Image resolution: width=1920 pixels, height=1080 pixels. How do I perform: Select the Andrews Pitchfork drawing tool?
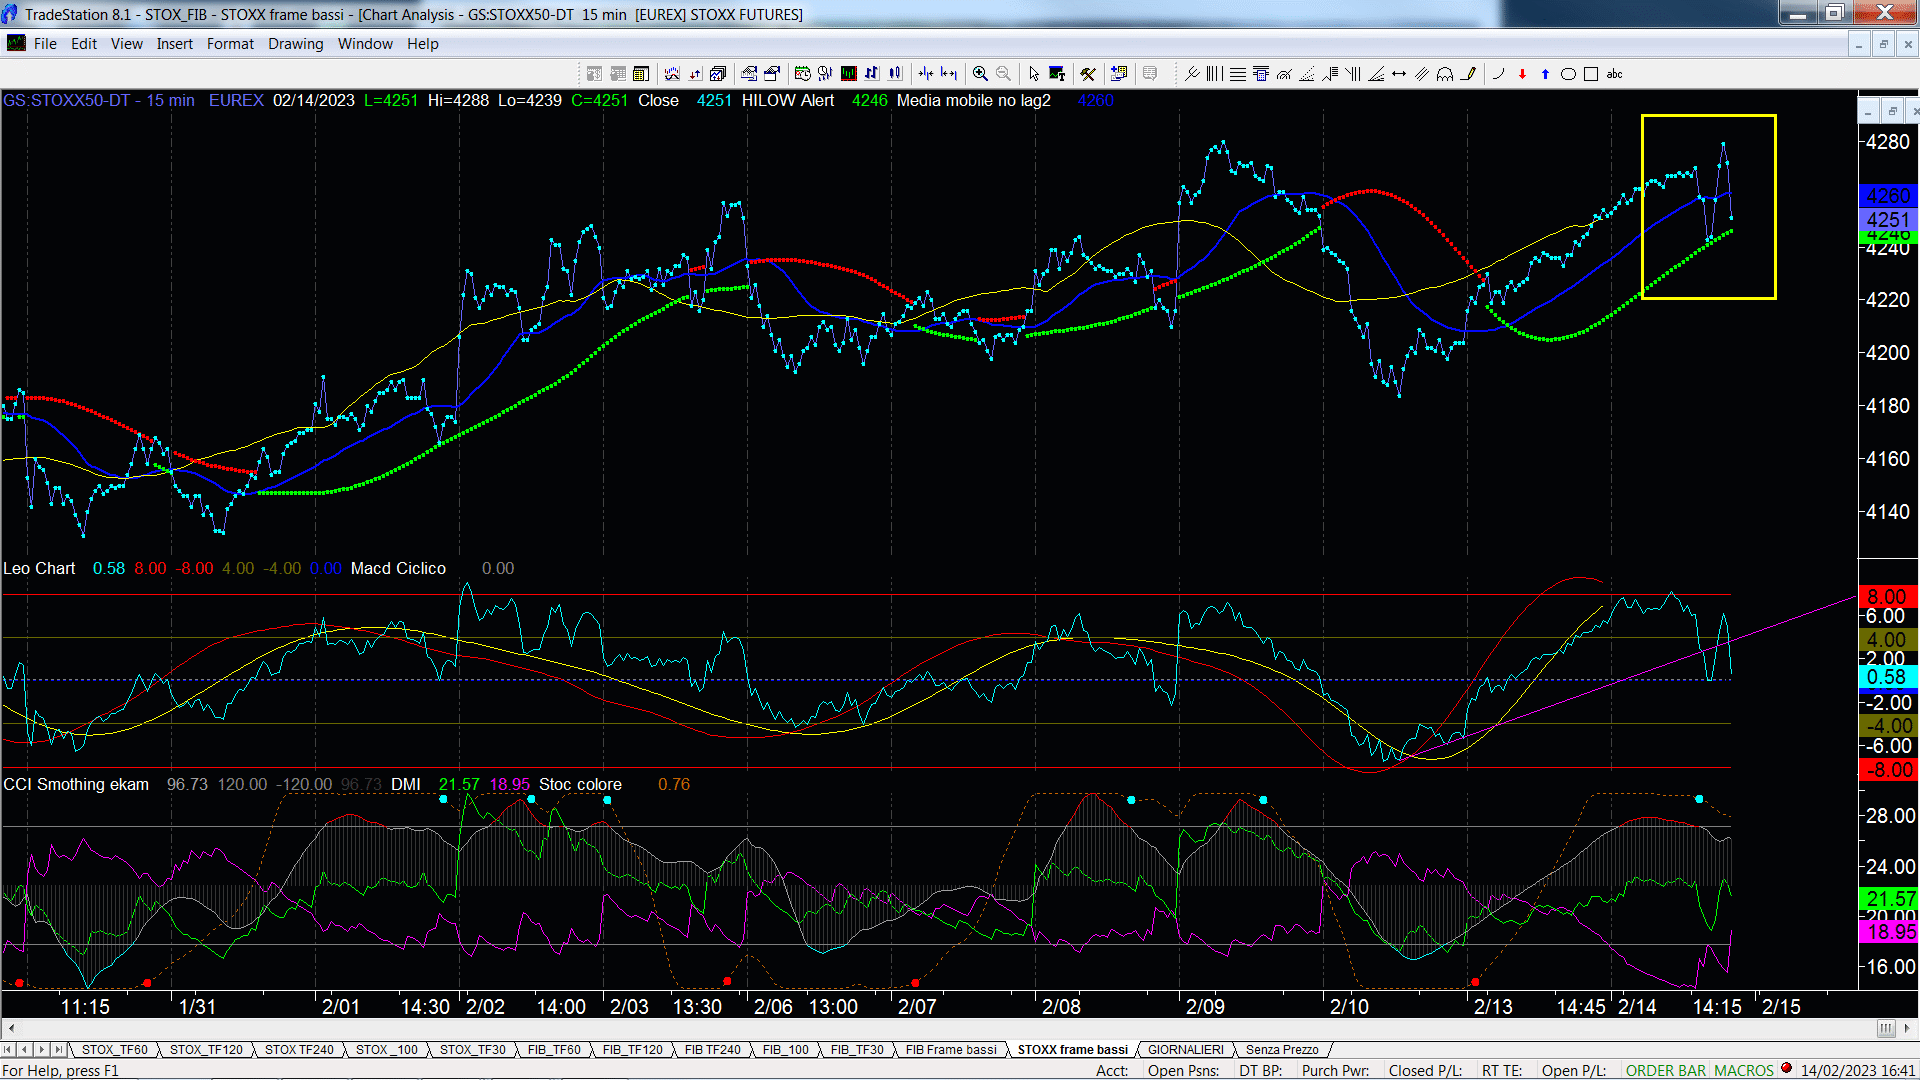coord(1192,74)
